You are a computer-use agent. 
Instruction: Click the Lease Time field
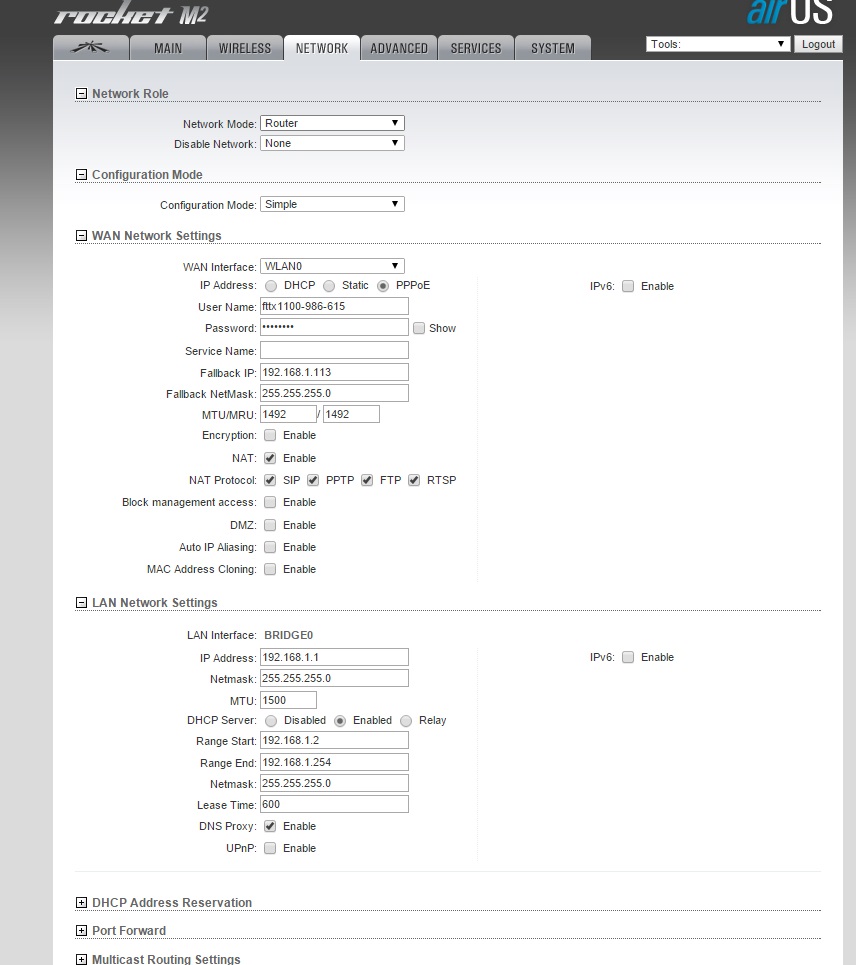[x=334, y=804]
